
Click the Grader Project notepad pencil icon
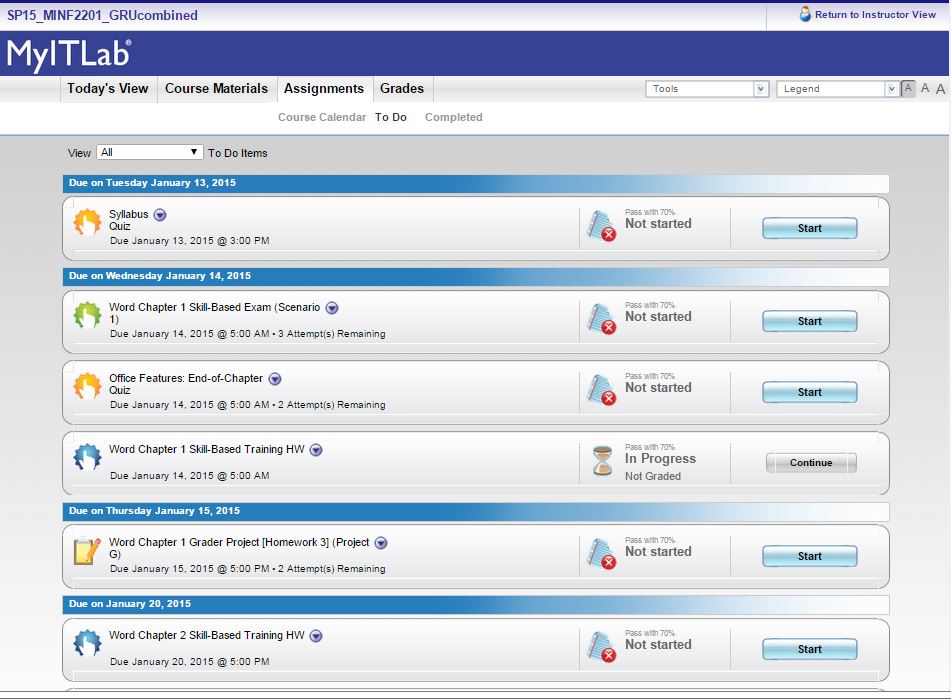click(x=87, y=550)
